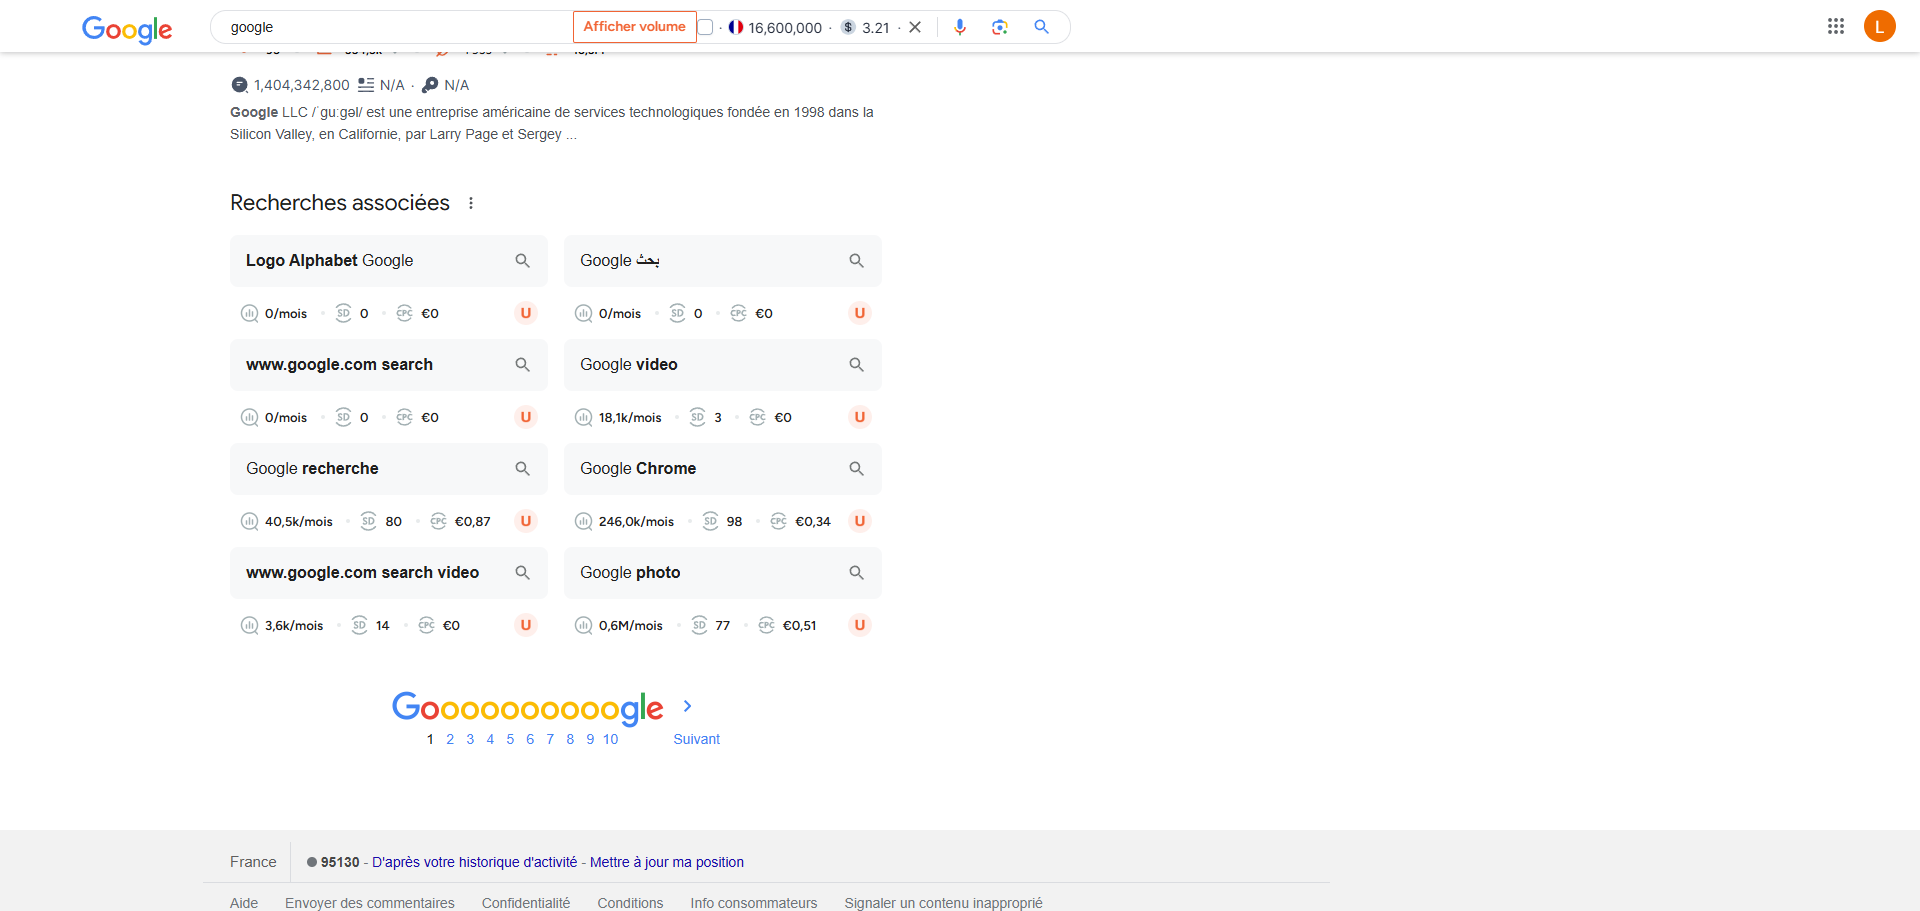Click the 18,1k/mois volume value

(630, 417)
